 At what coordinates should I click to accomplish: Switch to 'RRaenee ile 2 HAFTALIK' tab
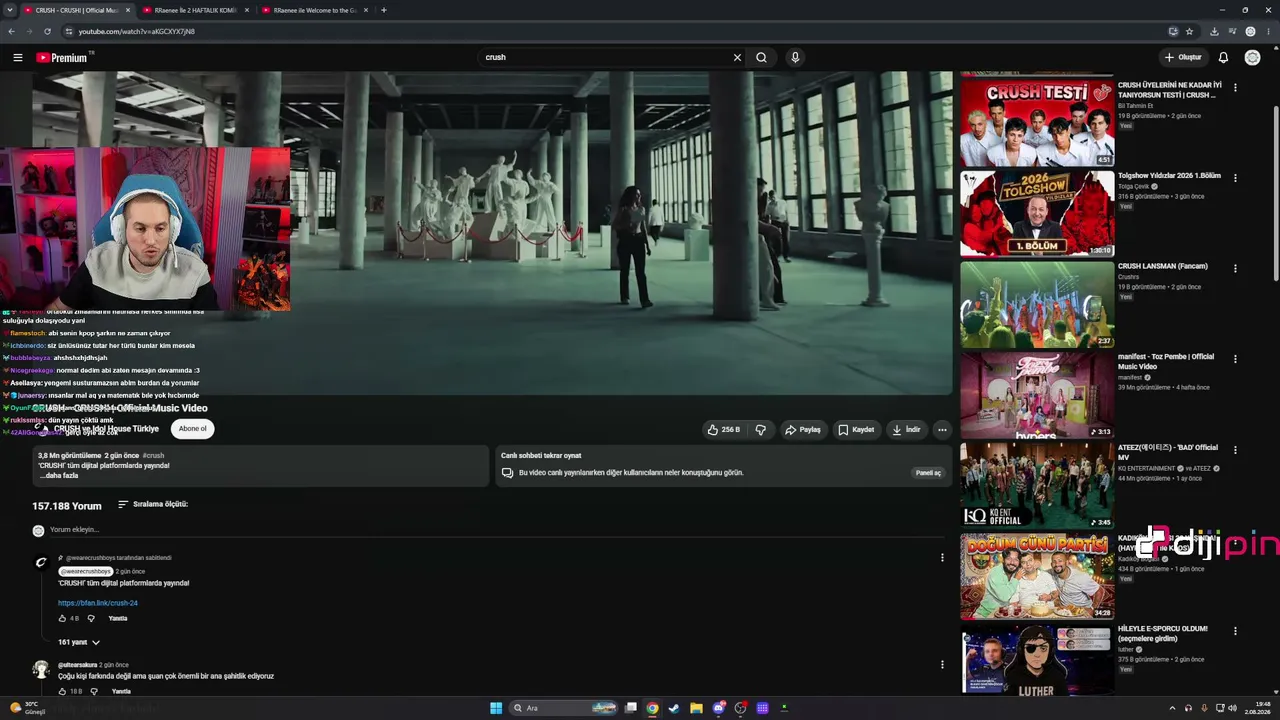(x=195, y=10)
